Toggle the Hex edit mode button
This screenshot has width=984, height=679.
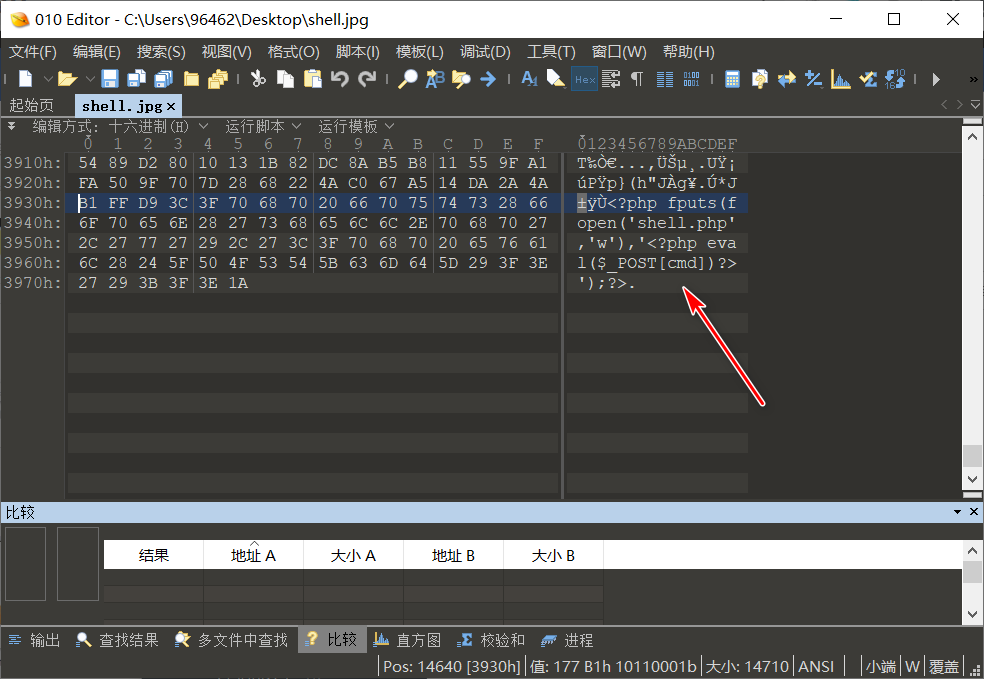584,79
